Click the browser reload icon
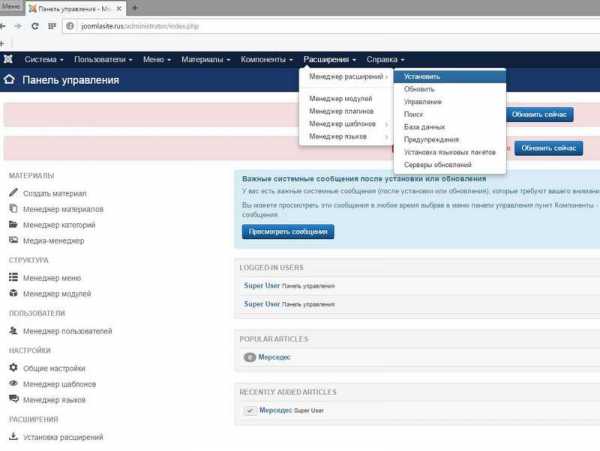600x451 pixels. (x=35, y=26)
